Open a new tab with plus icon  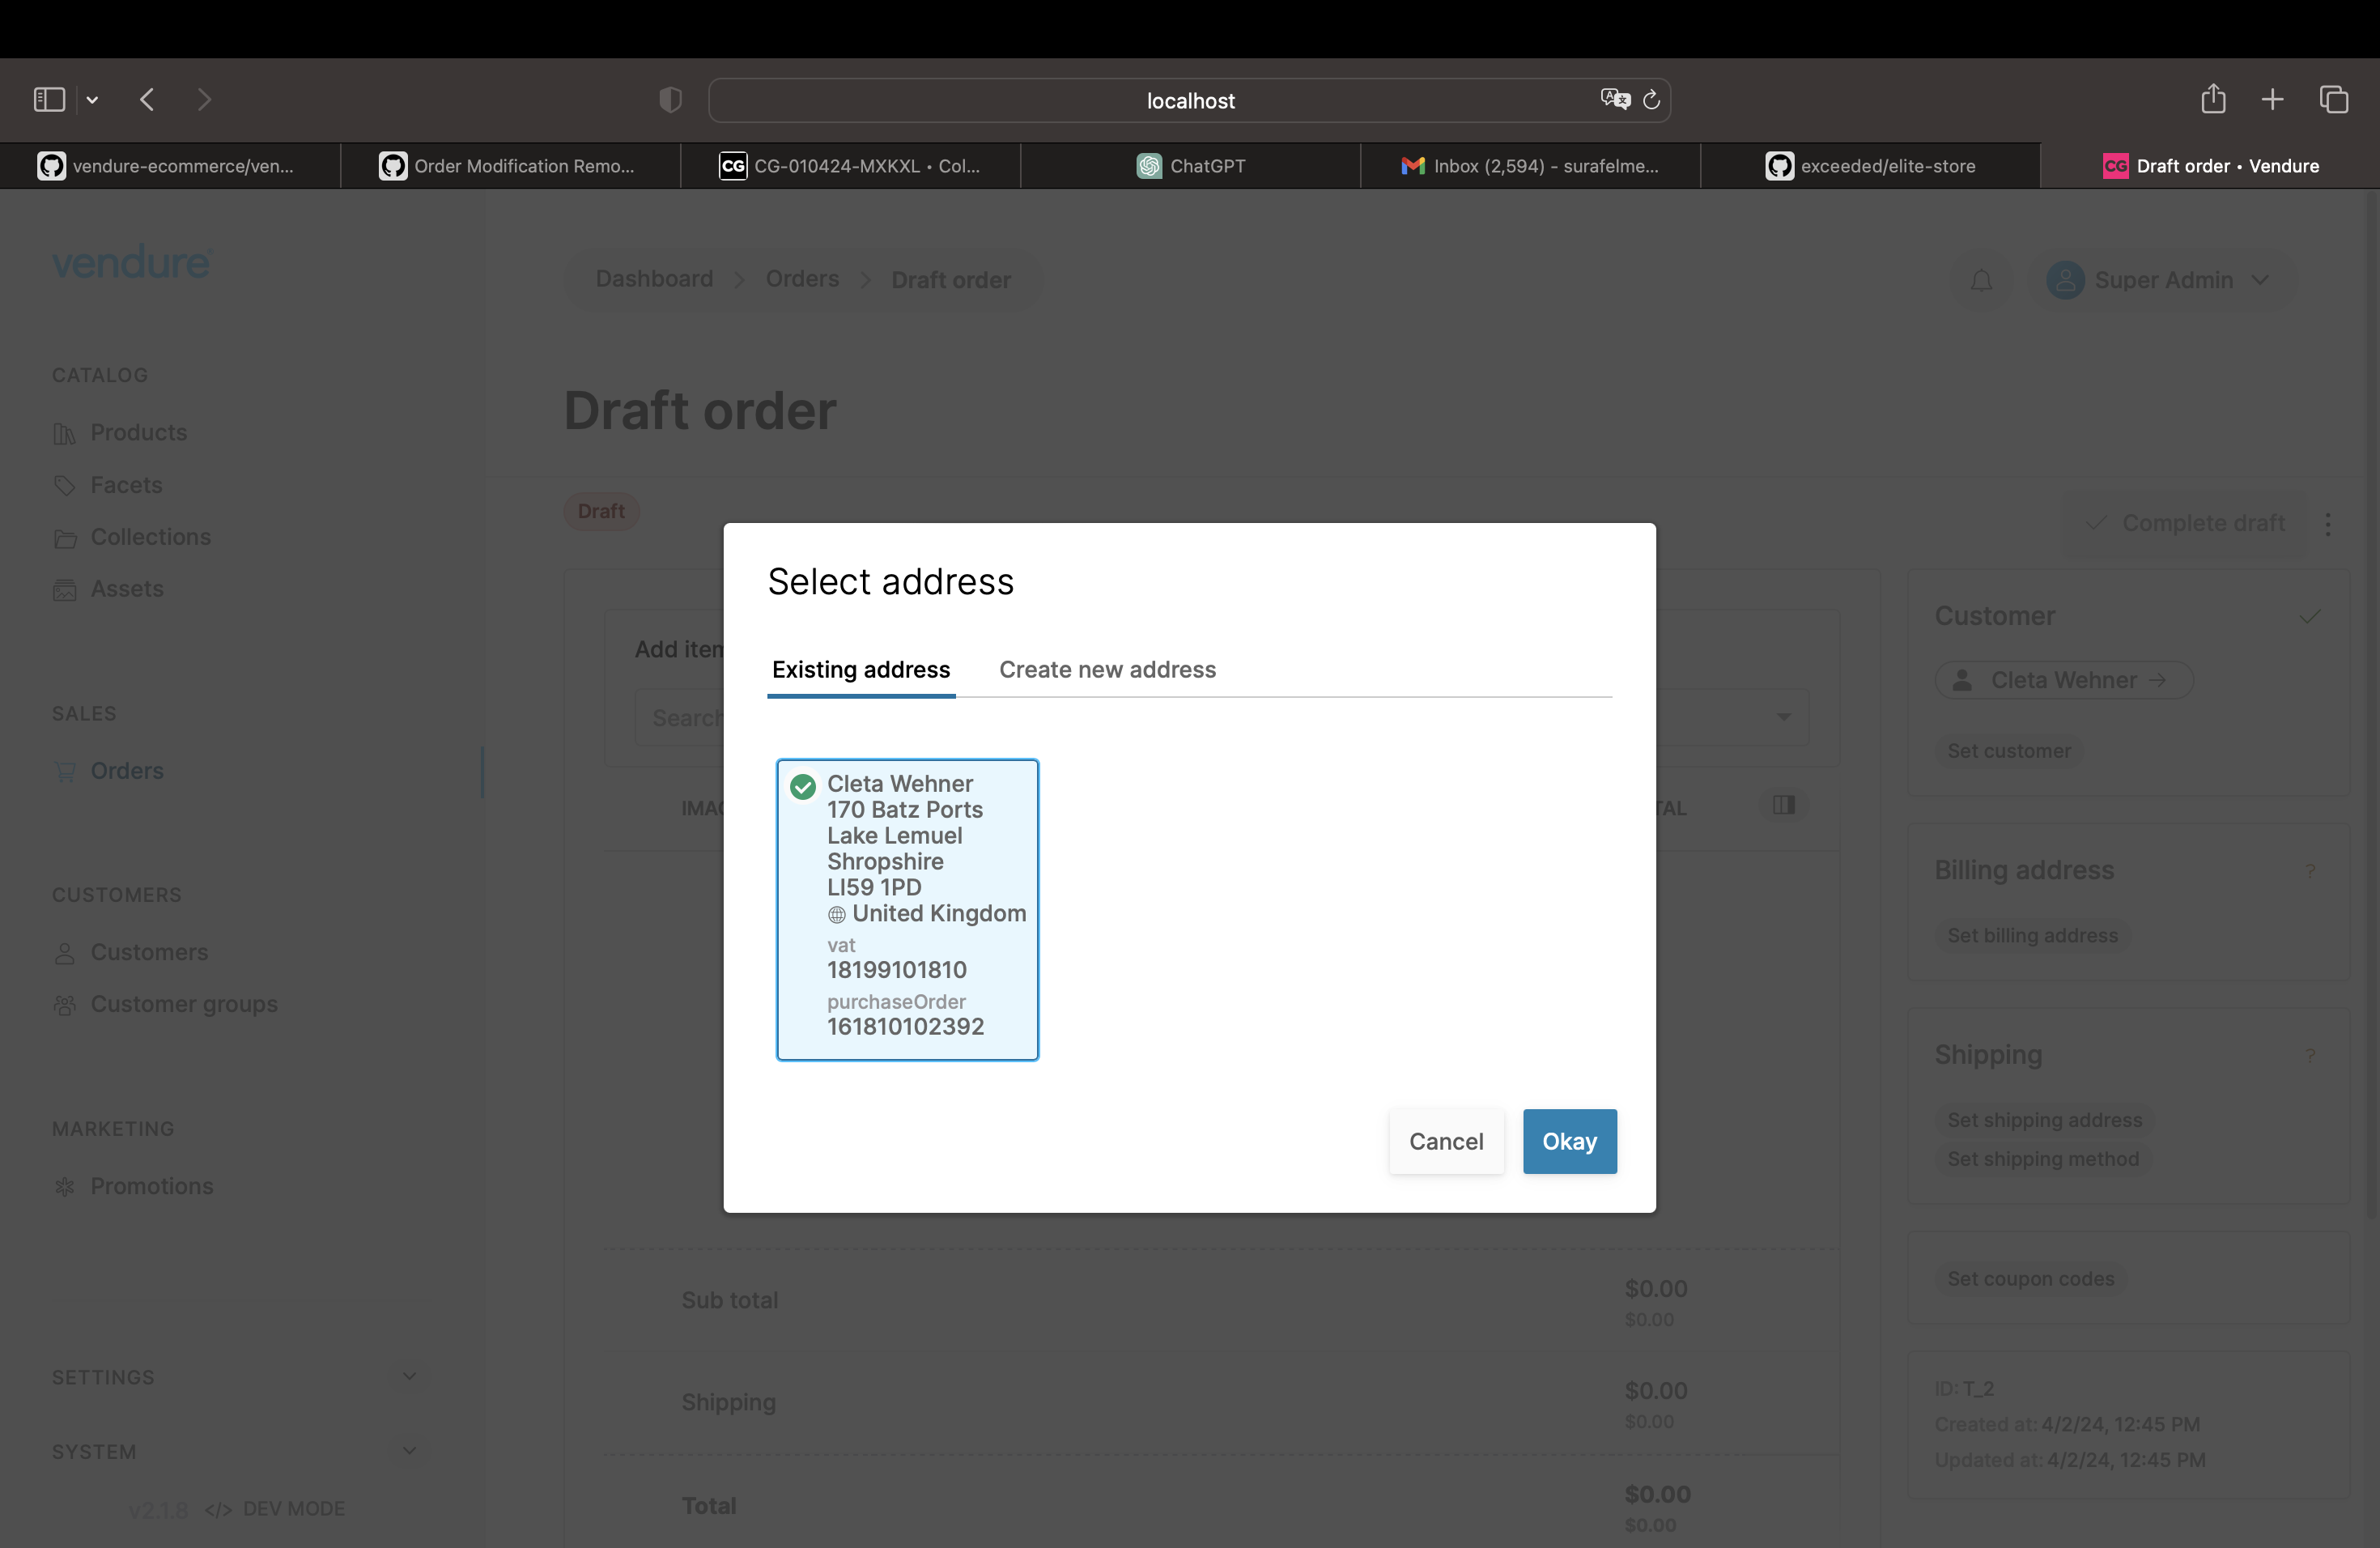click(x=2272, y=100)
